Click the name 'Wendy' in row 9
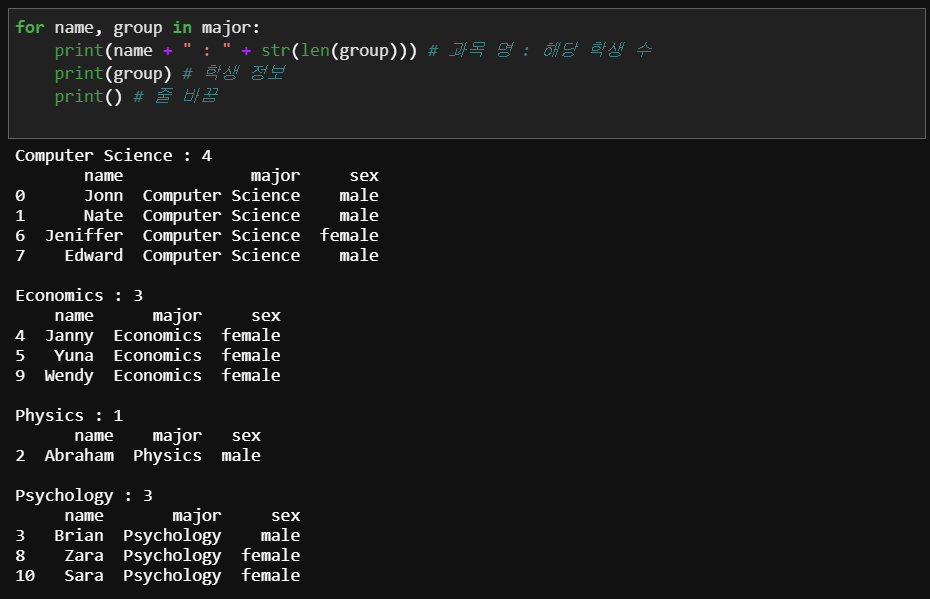 (69, 376)
